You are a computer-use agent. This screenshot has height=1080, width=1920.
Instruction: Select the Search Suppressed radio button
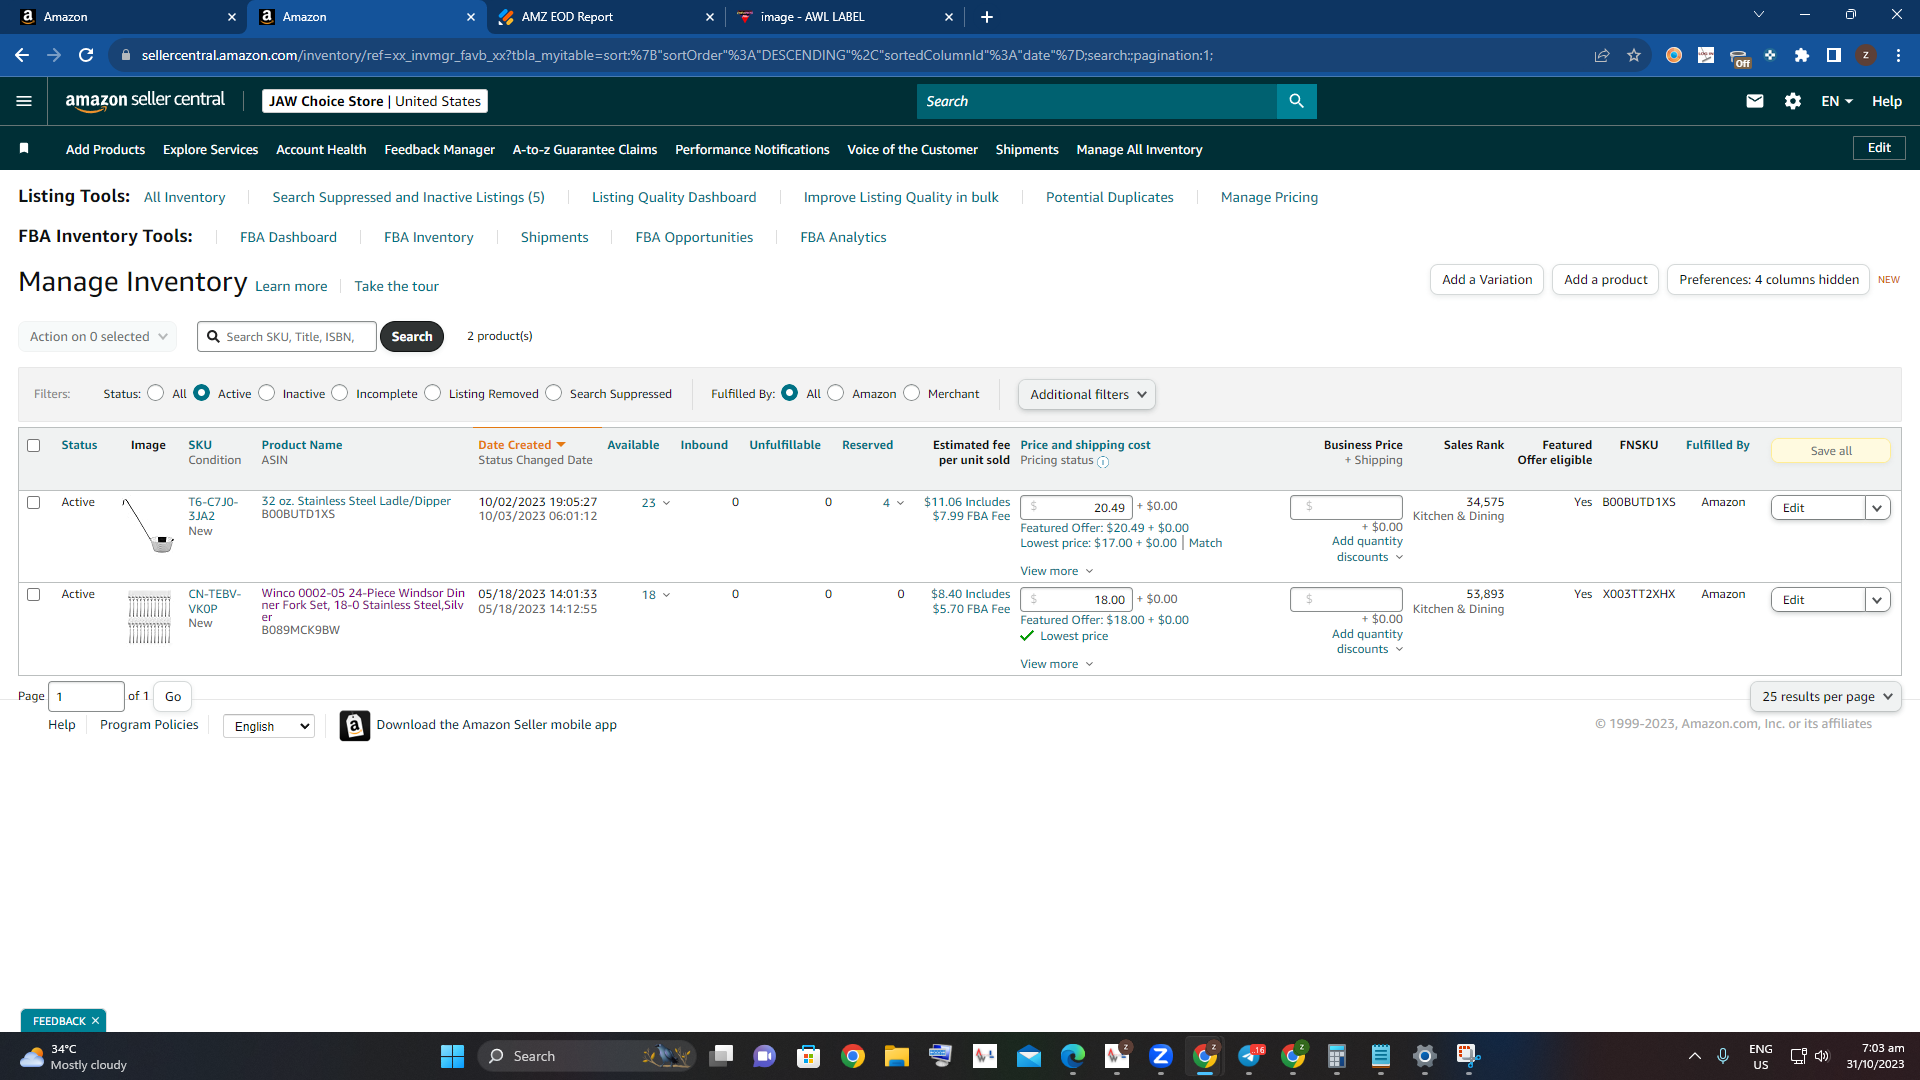click(553, 393)
